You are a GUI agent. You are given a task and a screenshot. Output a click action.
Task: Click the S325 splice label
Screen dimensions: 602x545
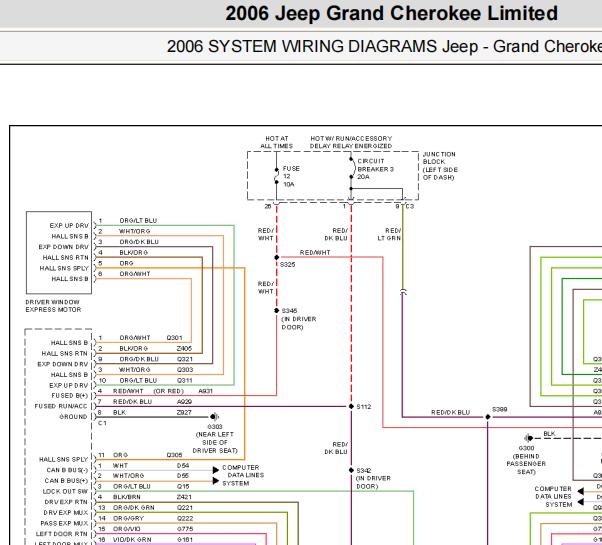pyautogui.click(x=288, y=264)
